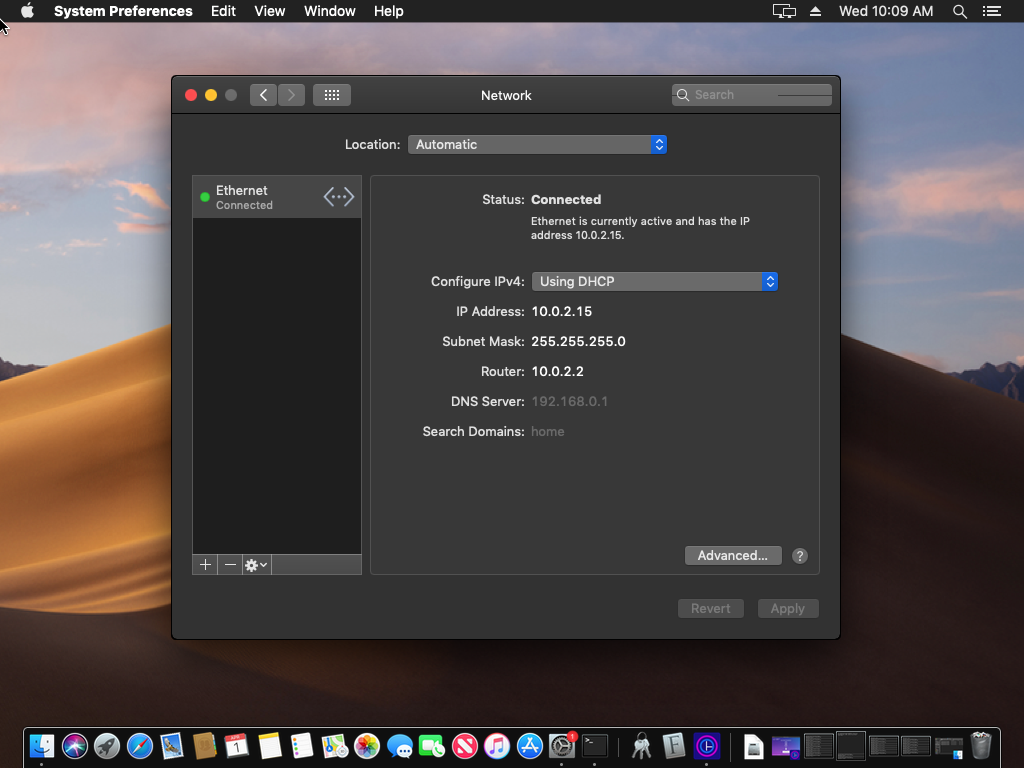Click the Apply button
This screenshot has width=1024, height=768.
tap(787, 608)
